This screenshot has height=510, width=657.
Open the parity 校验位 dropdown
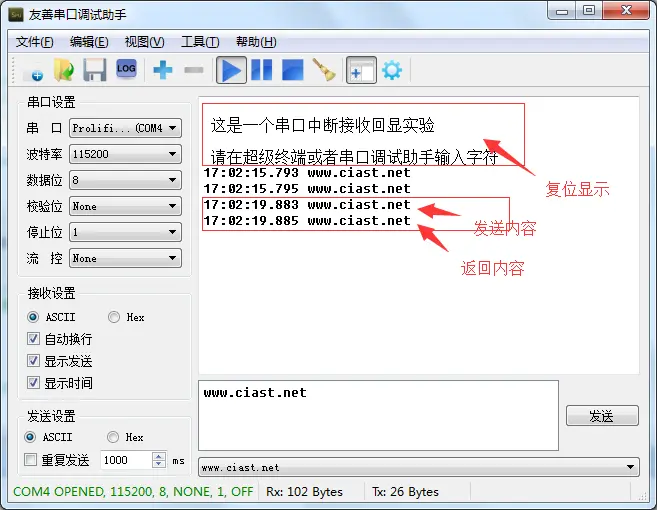125,206
